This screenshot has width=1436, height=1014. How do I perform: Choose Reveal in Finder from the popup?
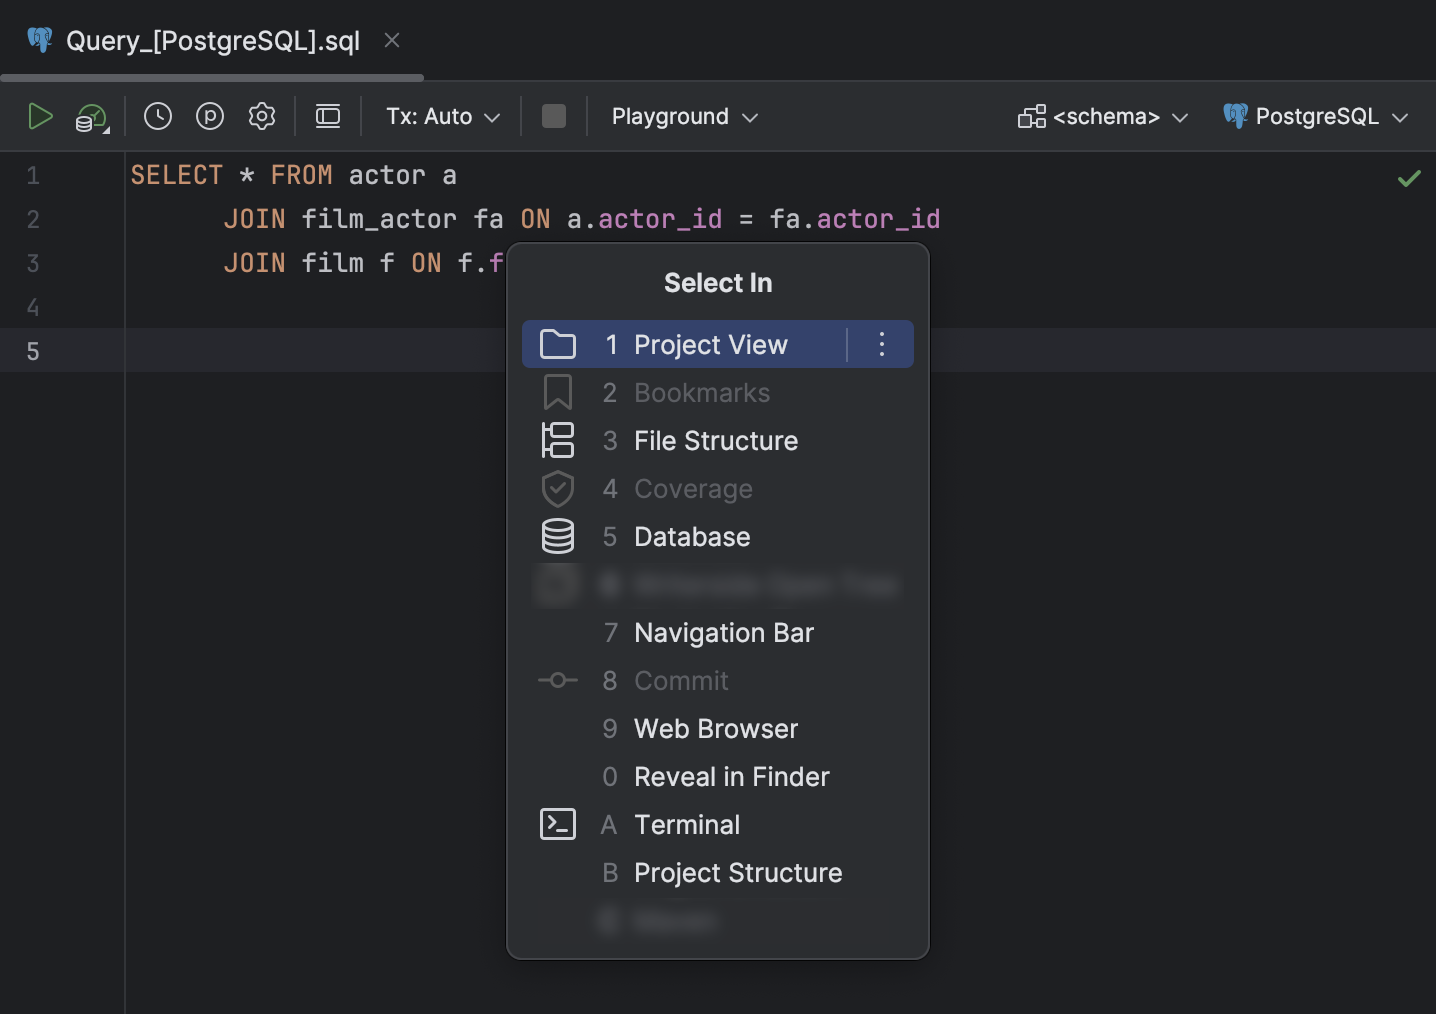(731, 776)
